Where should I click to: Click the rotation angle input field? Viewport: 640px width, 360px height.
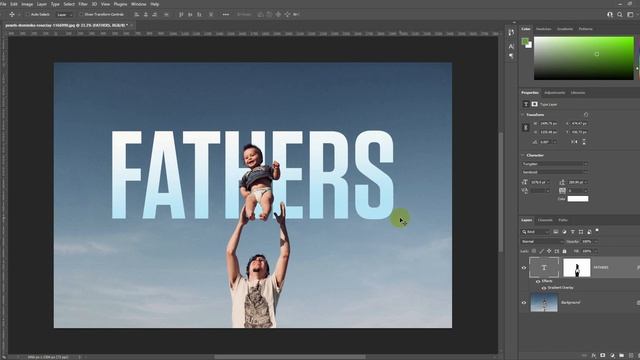[546, 142]
